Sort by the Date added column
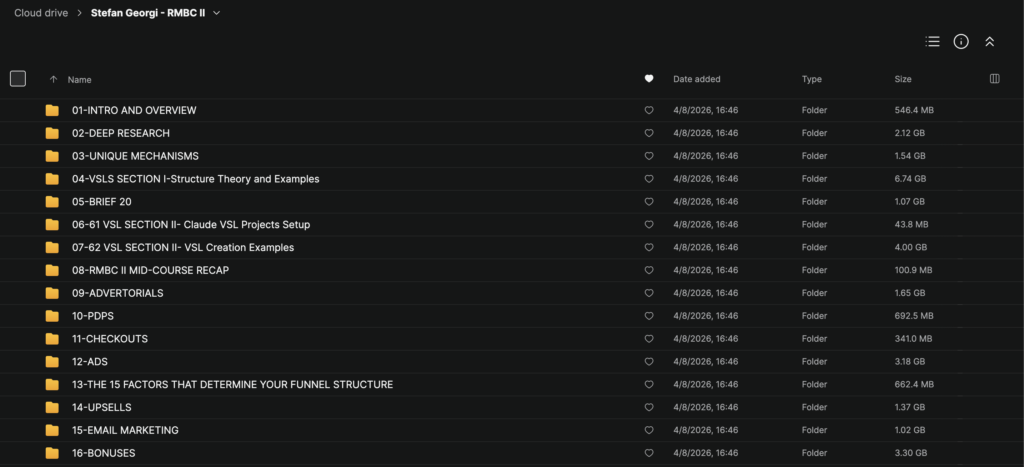1024x467 pixels. tap(696, 79)
